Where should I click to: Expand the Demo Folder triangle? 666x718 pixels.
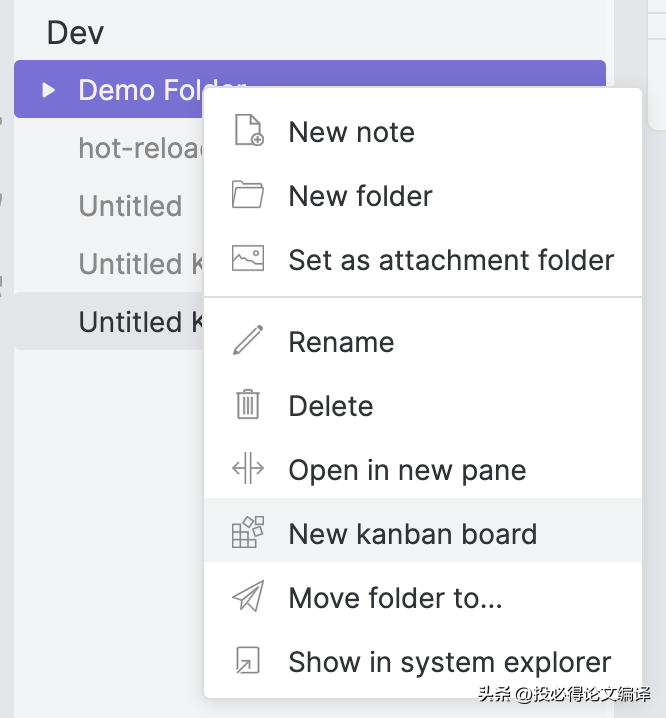coord(48,90)
